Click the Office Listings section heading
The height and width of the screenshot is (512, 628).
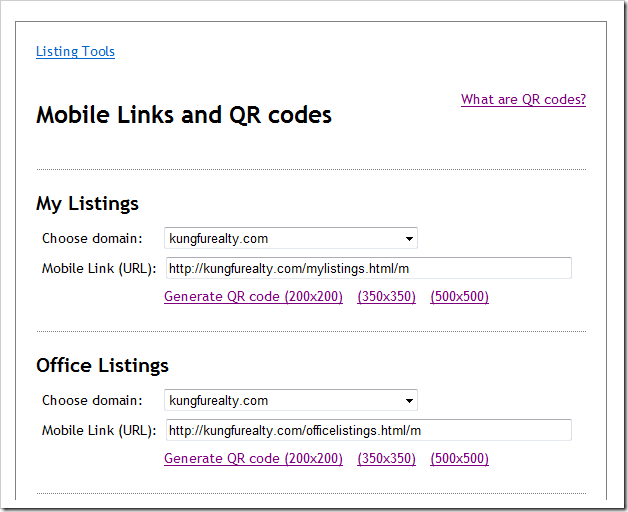click(102, 366)
